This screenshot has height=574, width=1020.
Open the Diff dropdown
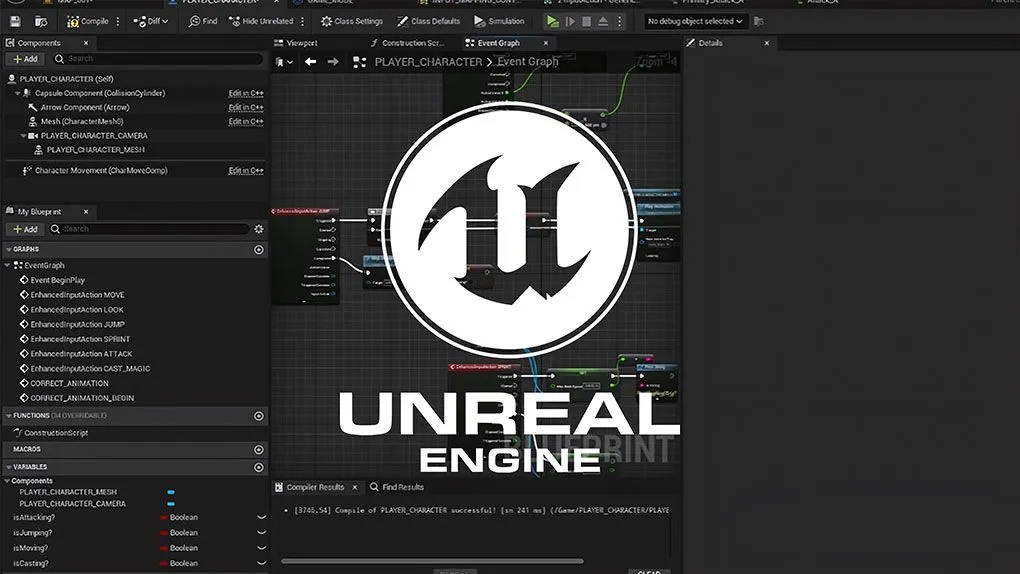[x=150, y=21]
